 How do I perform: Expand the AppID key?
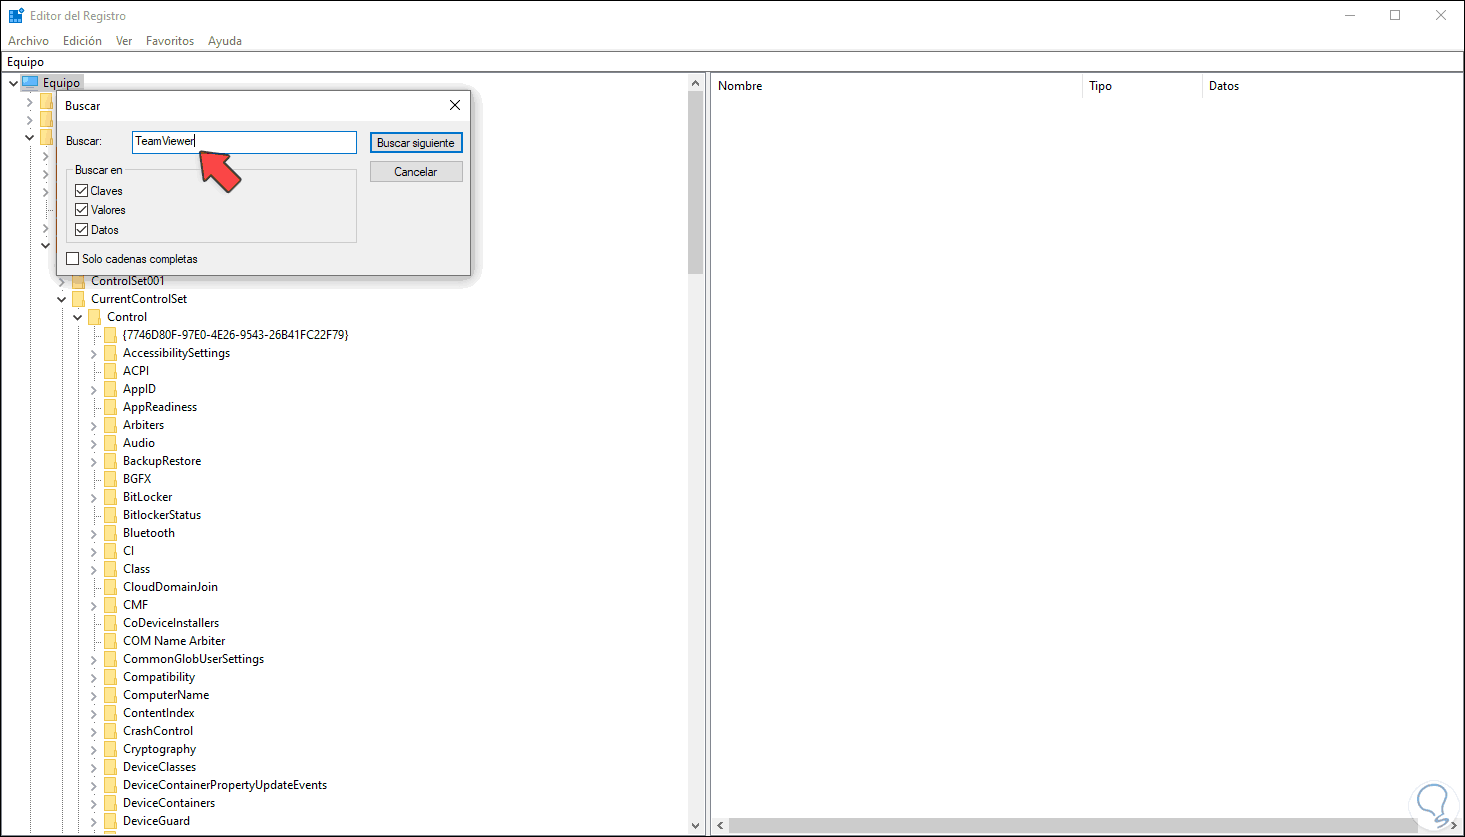(94, 389)
